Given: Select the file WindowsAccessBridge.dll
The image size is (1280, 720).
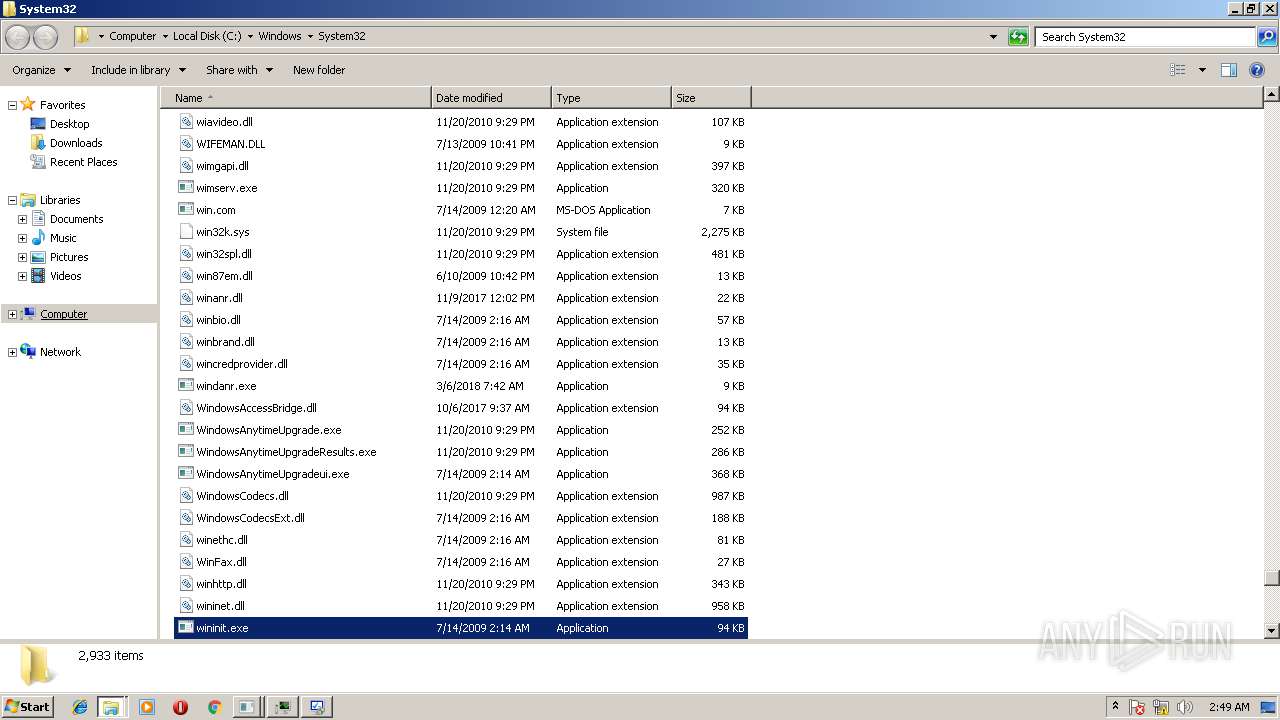Looking at the screenshot, I should click(461, 408).
